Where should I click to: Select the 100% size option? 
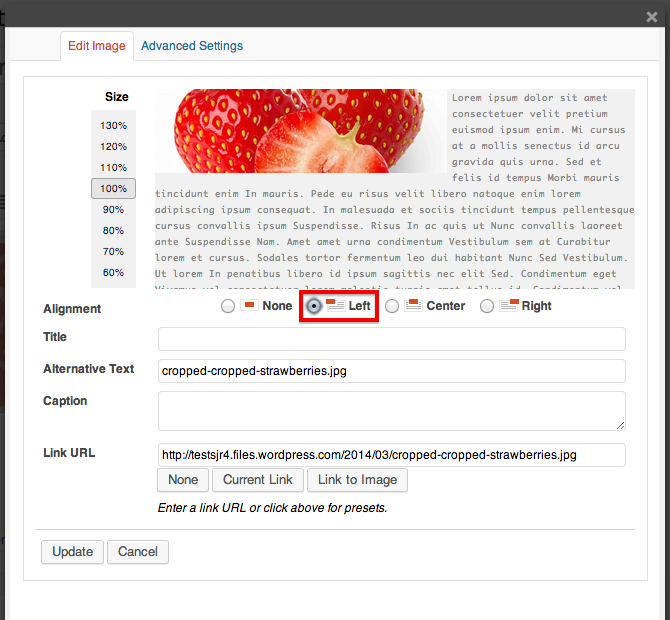tap(113, 189)
